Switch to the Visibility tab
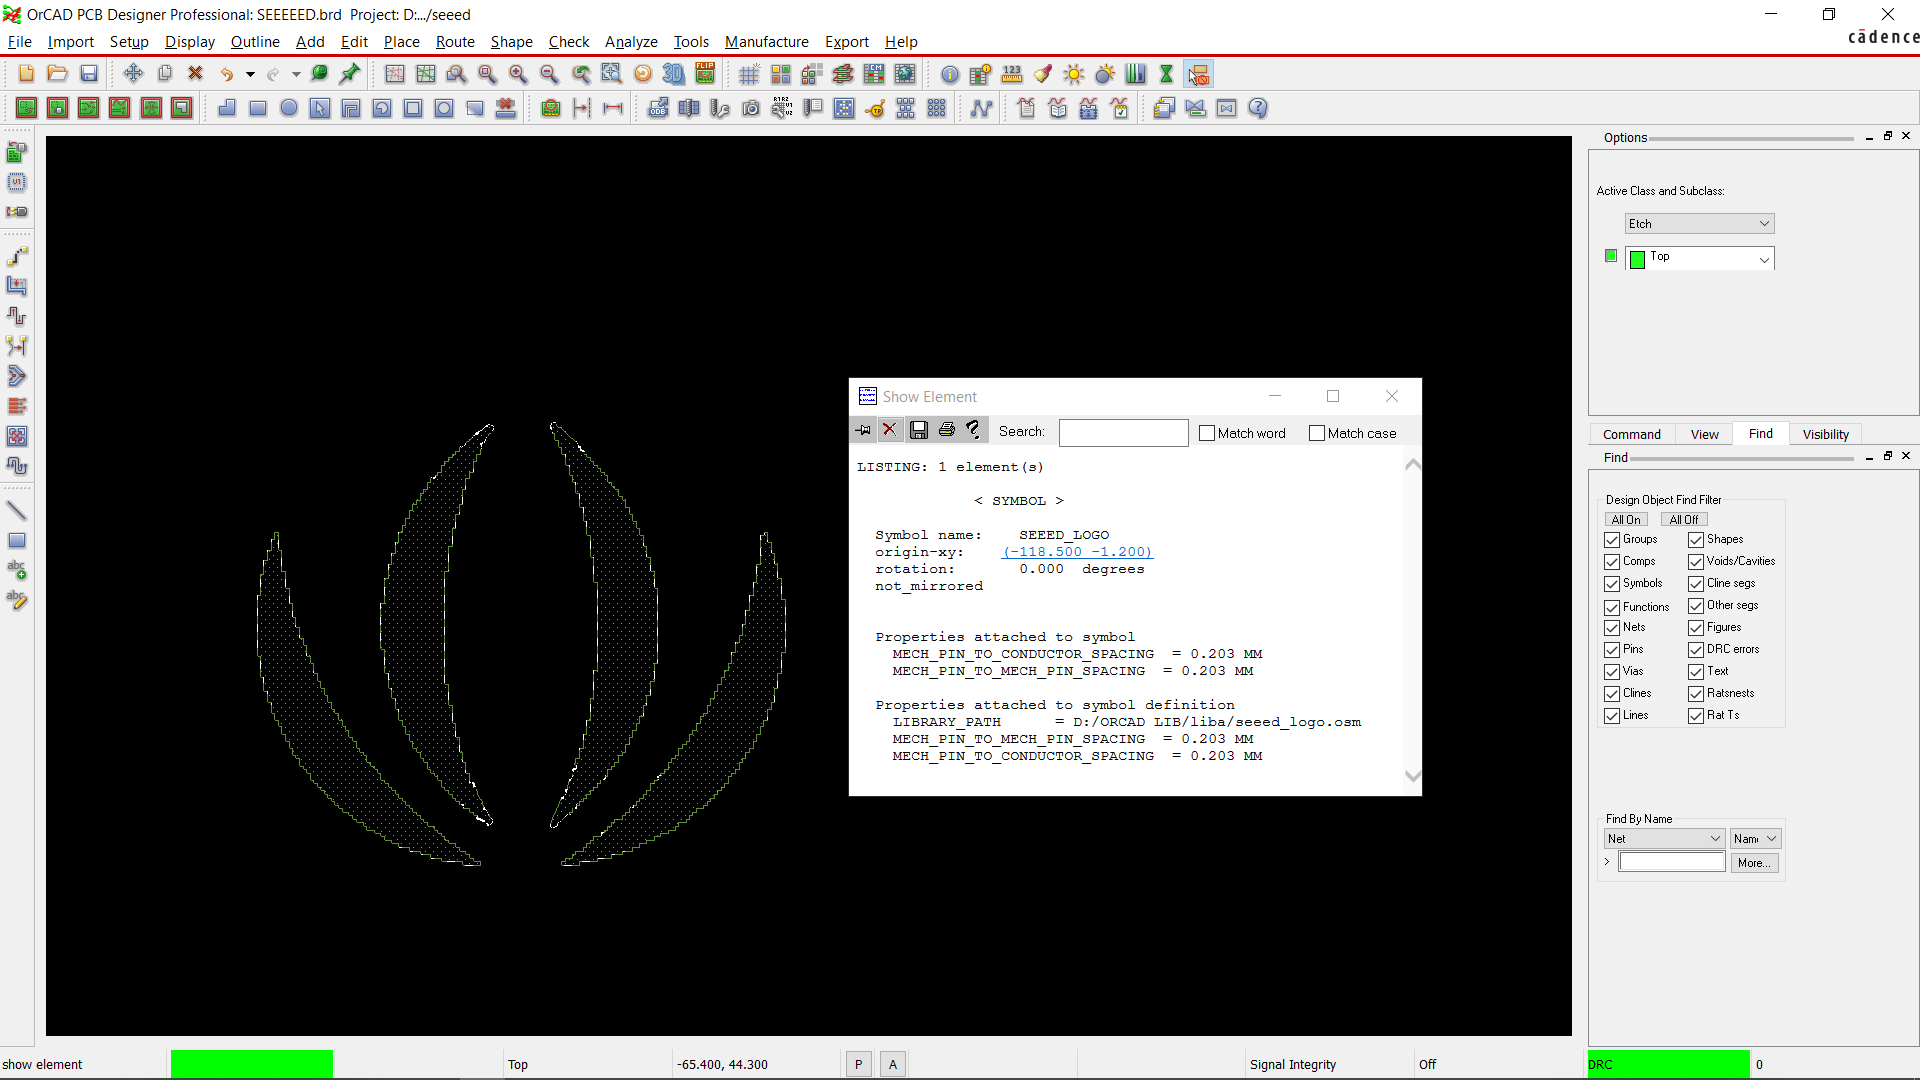1920x1080 pixels. [1825, 434]
